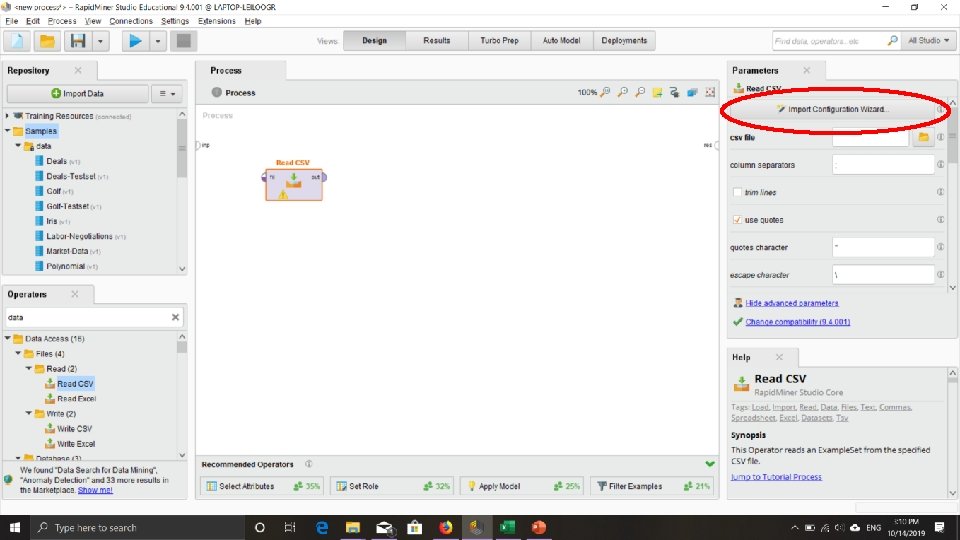Switch to the Results view
Viewport: 960px width, 540px height.
(x=437, y=40)
